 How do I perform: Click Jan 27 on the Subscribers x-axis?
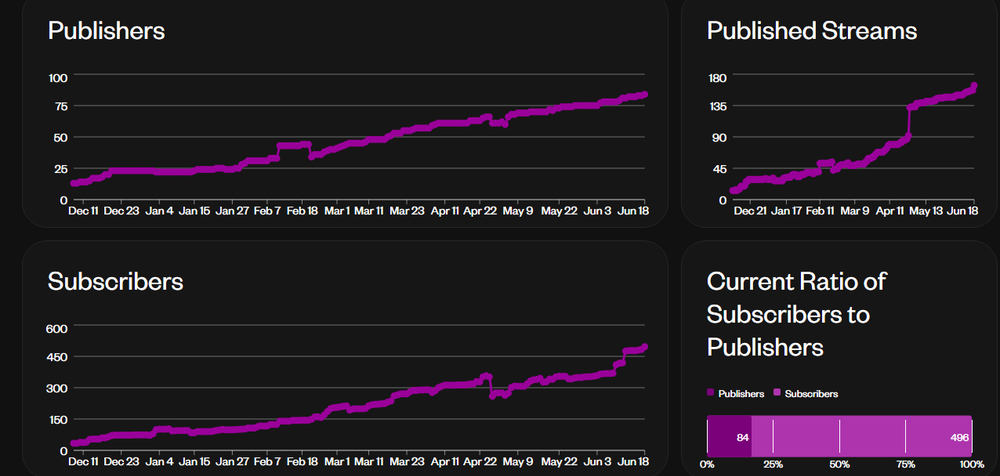232,462
